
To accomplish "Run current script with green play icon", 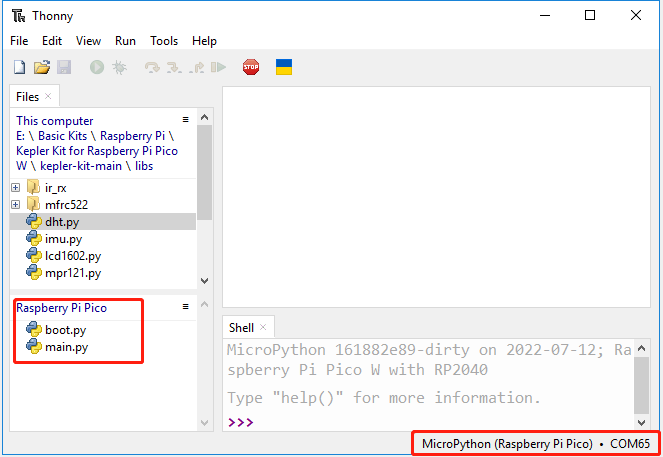I will pos(97,67).
